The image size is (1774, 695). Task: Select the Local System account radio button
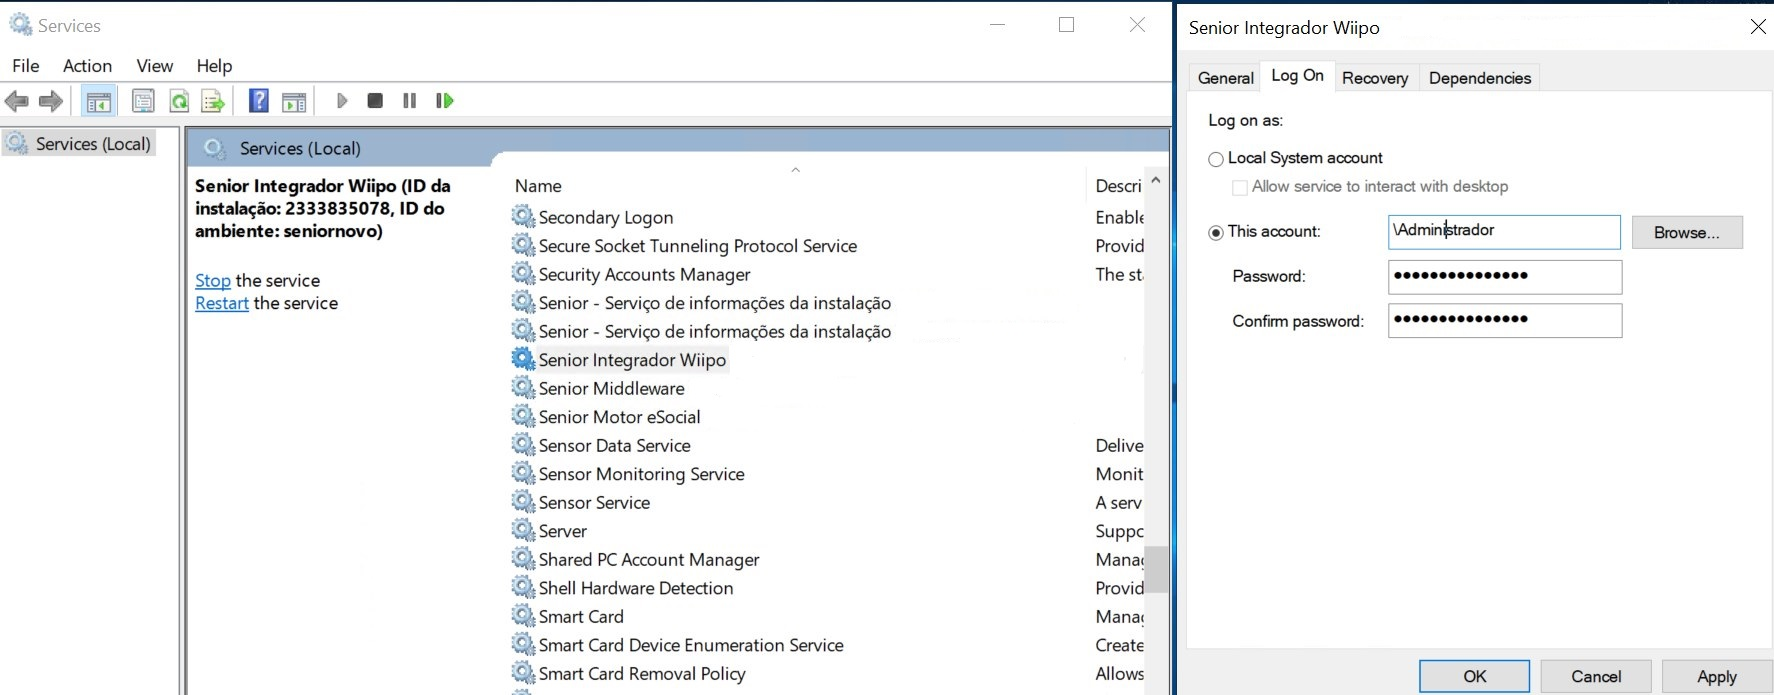[x=1216, y=159]
